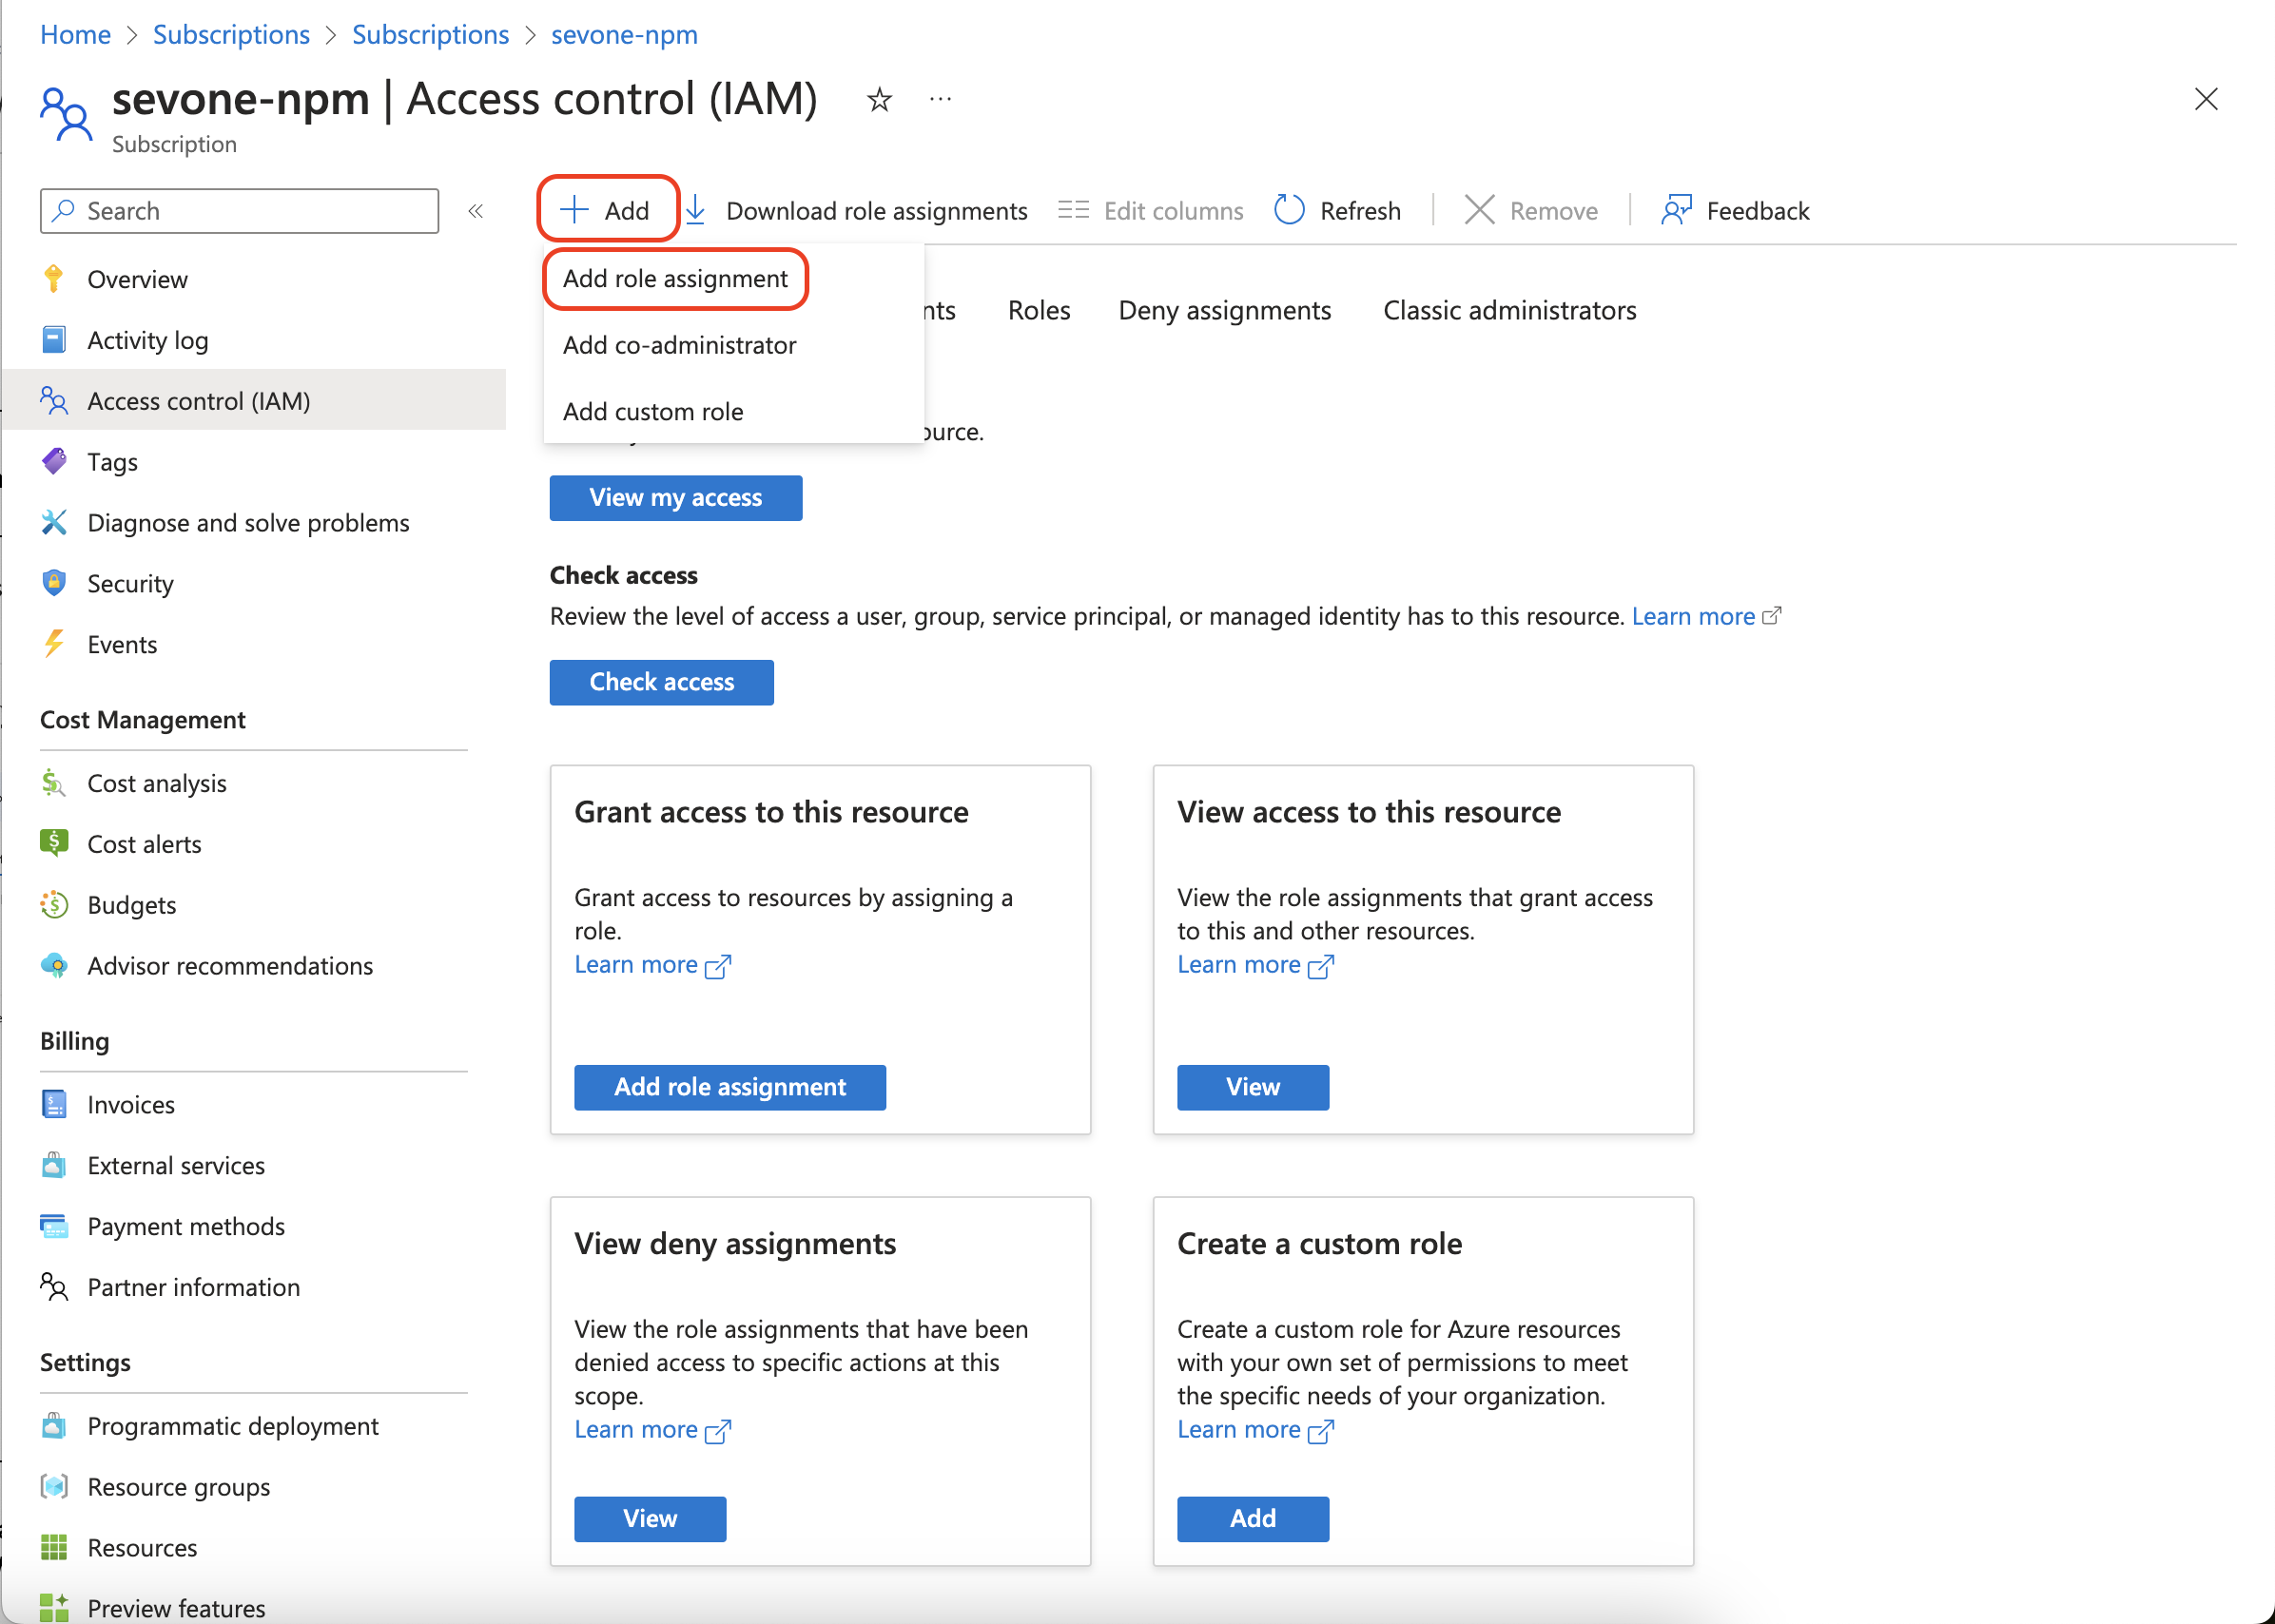This screenshot has width=2275, height=1624.
Task: Open the Add dropdown in toolbar
Action: 607,210
